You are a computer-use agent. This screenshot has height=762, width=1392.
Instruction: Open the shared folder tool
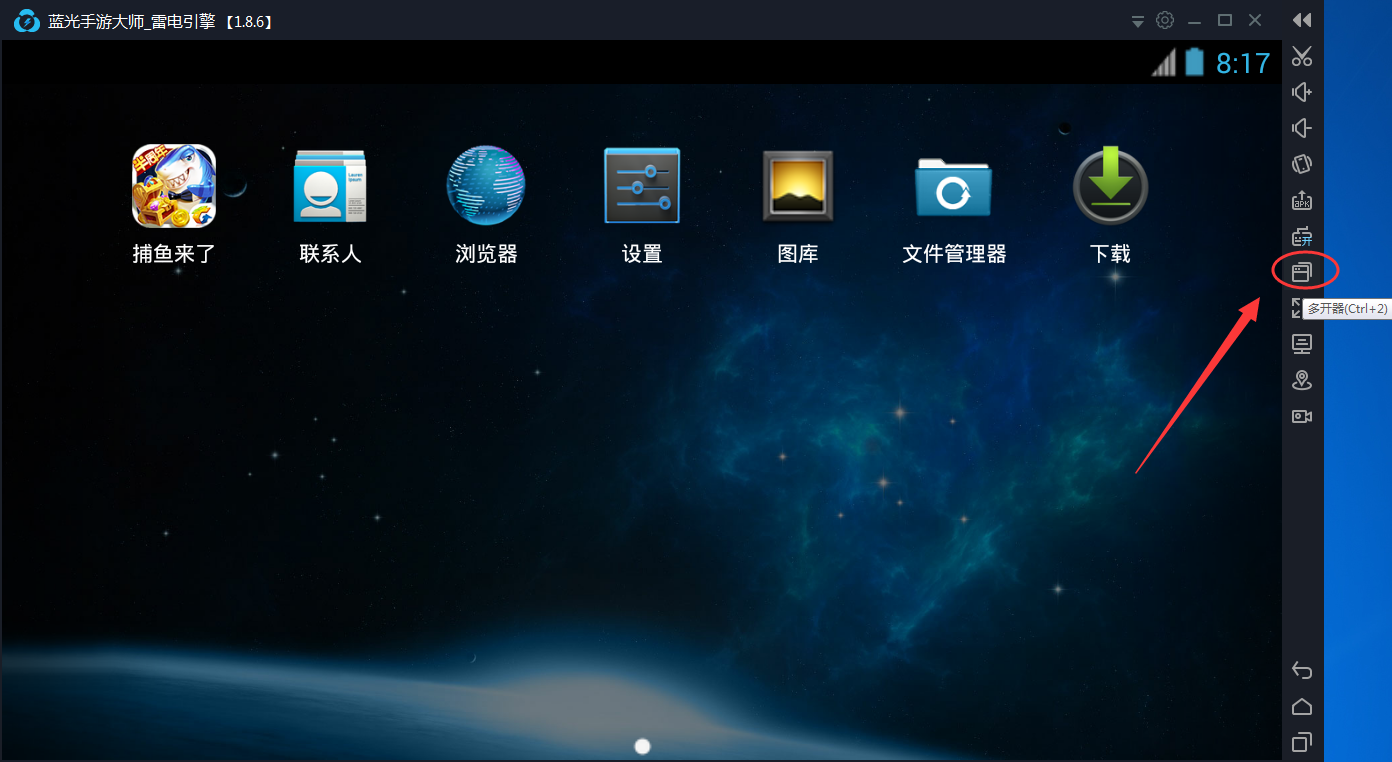[x=1302, y=236]
